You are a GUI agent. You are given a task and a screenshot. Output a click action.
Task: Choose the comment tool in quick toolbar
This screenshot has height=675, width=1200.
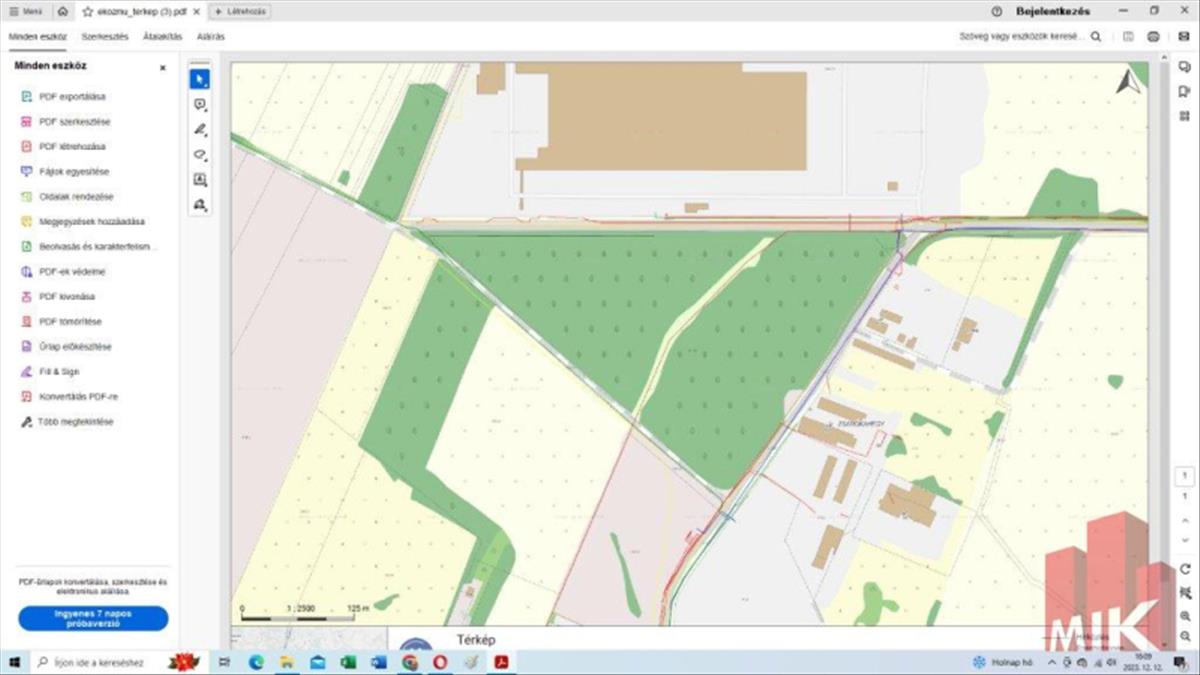(x=200, y=105)
